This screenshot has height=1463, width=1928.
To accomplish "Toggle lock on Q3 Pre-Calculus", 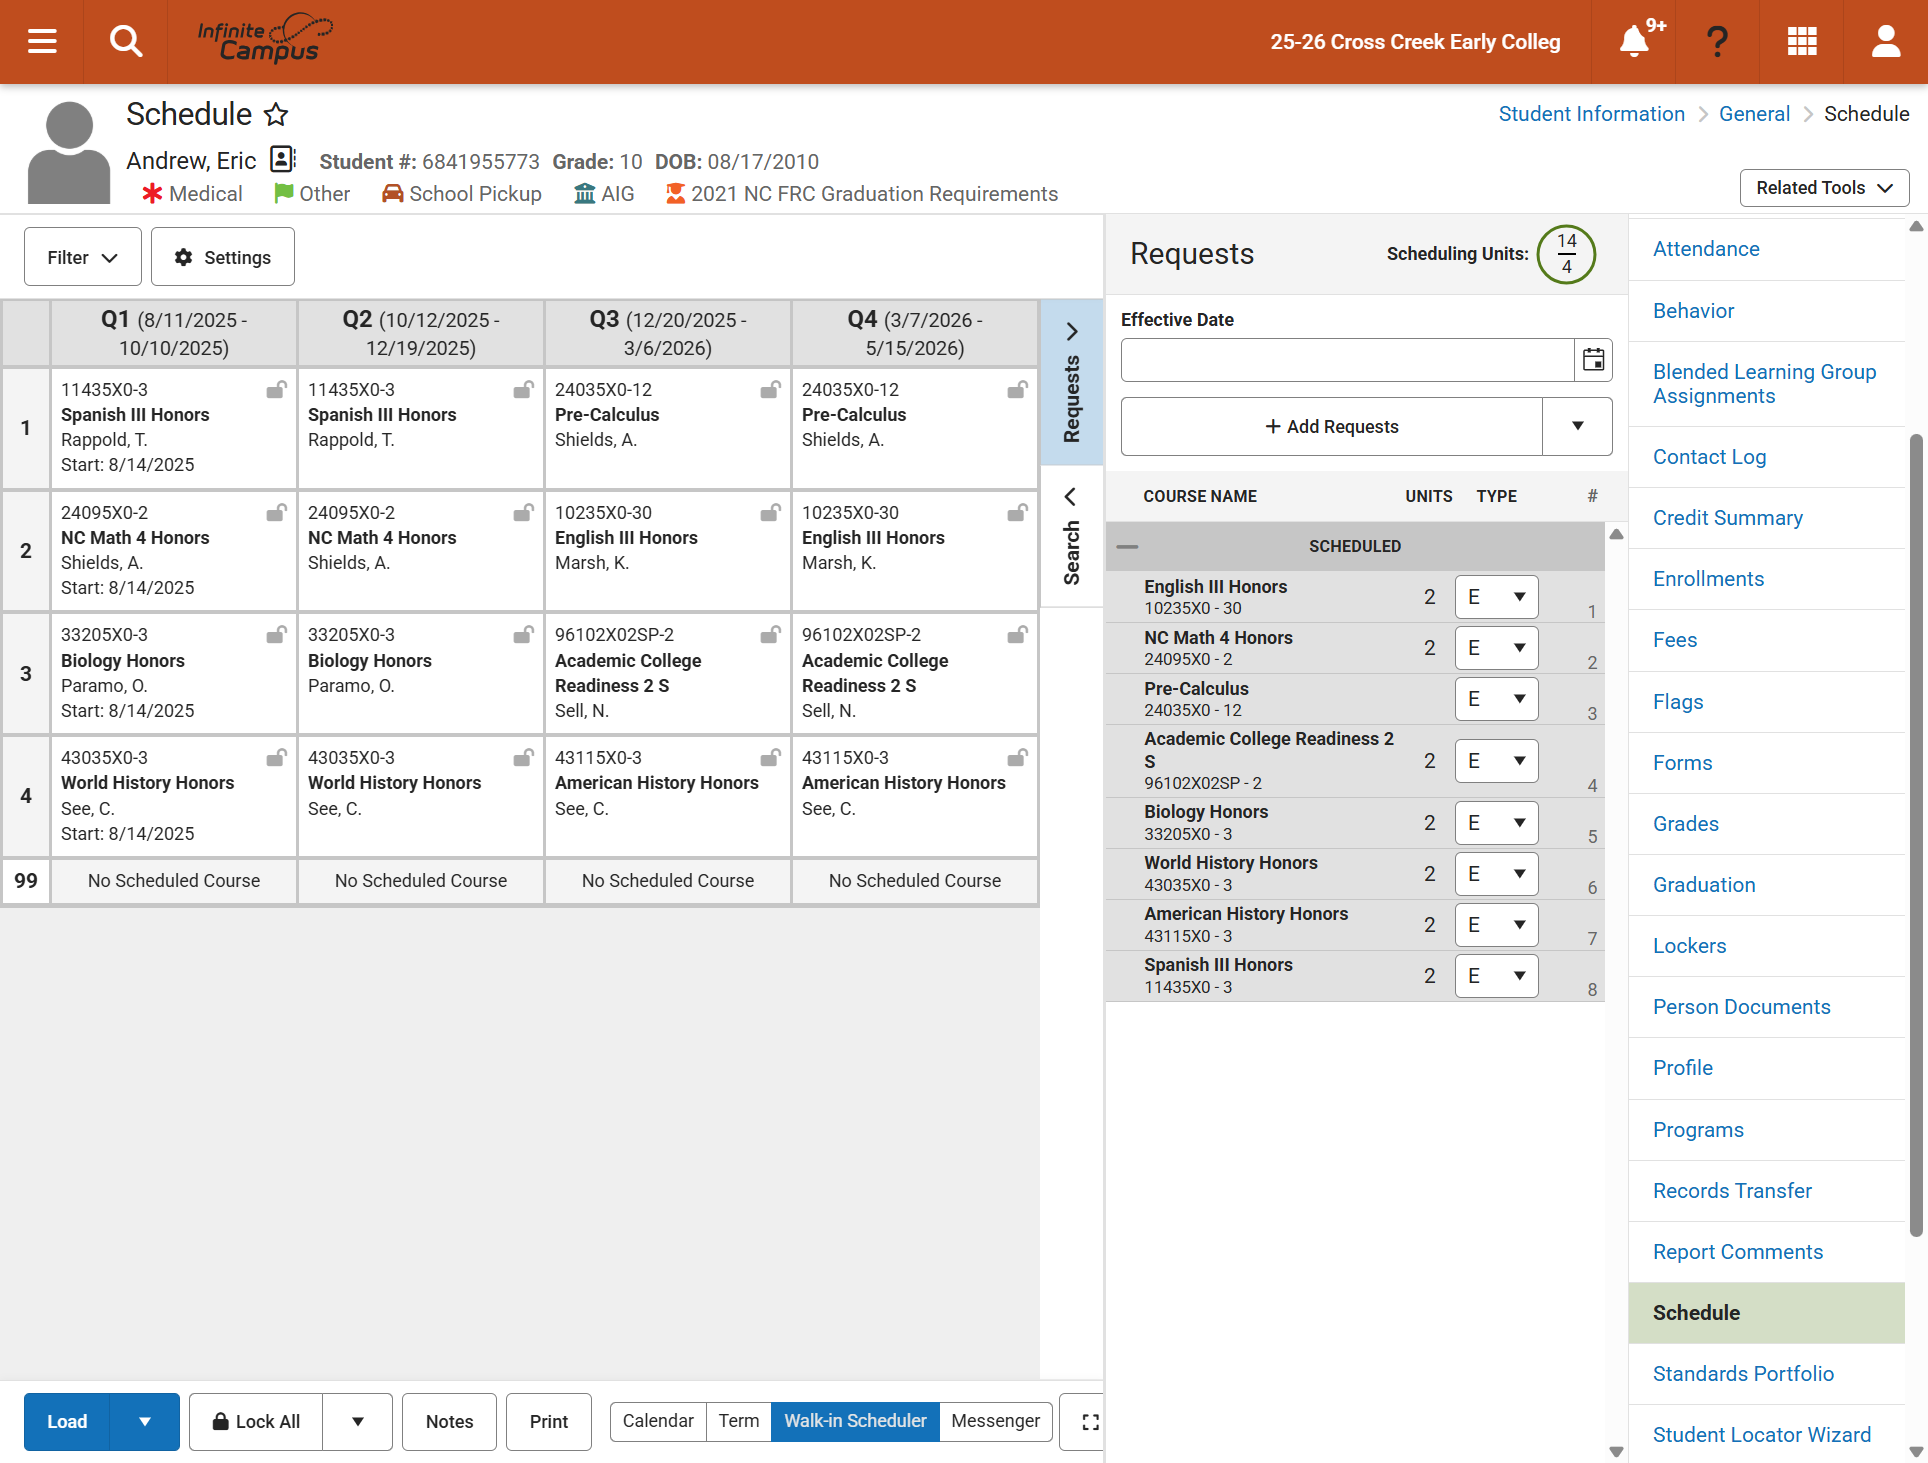I will point(771,390).
